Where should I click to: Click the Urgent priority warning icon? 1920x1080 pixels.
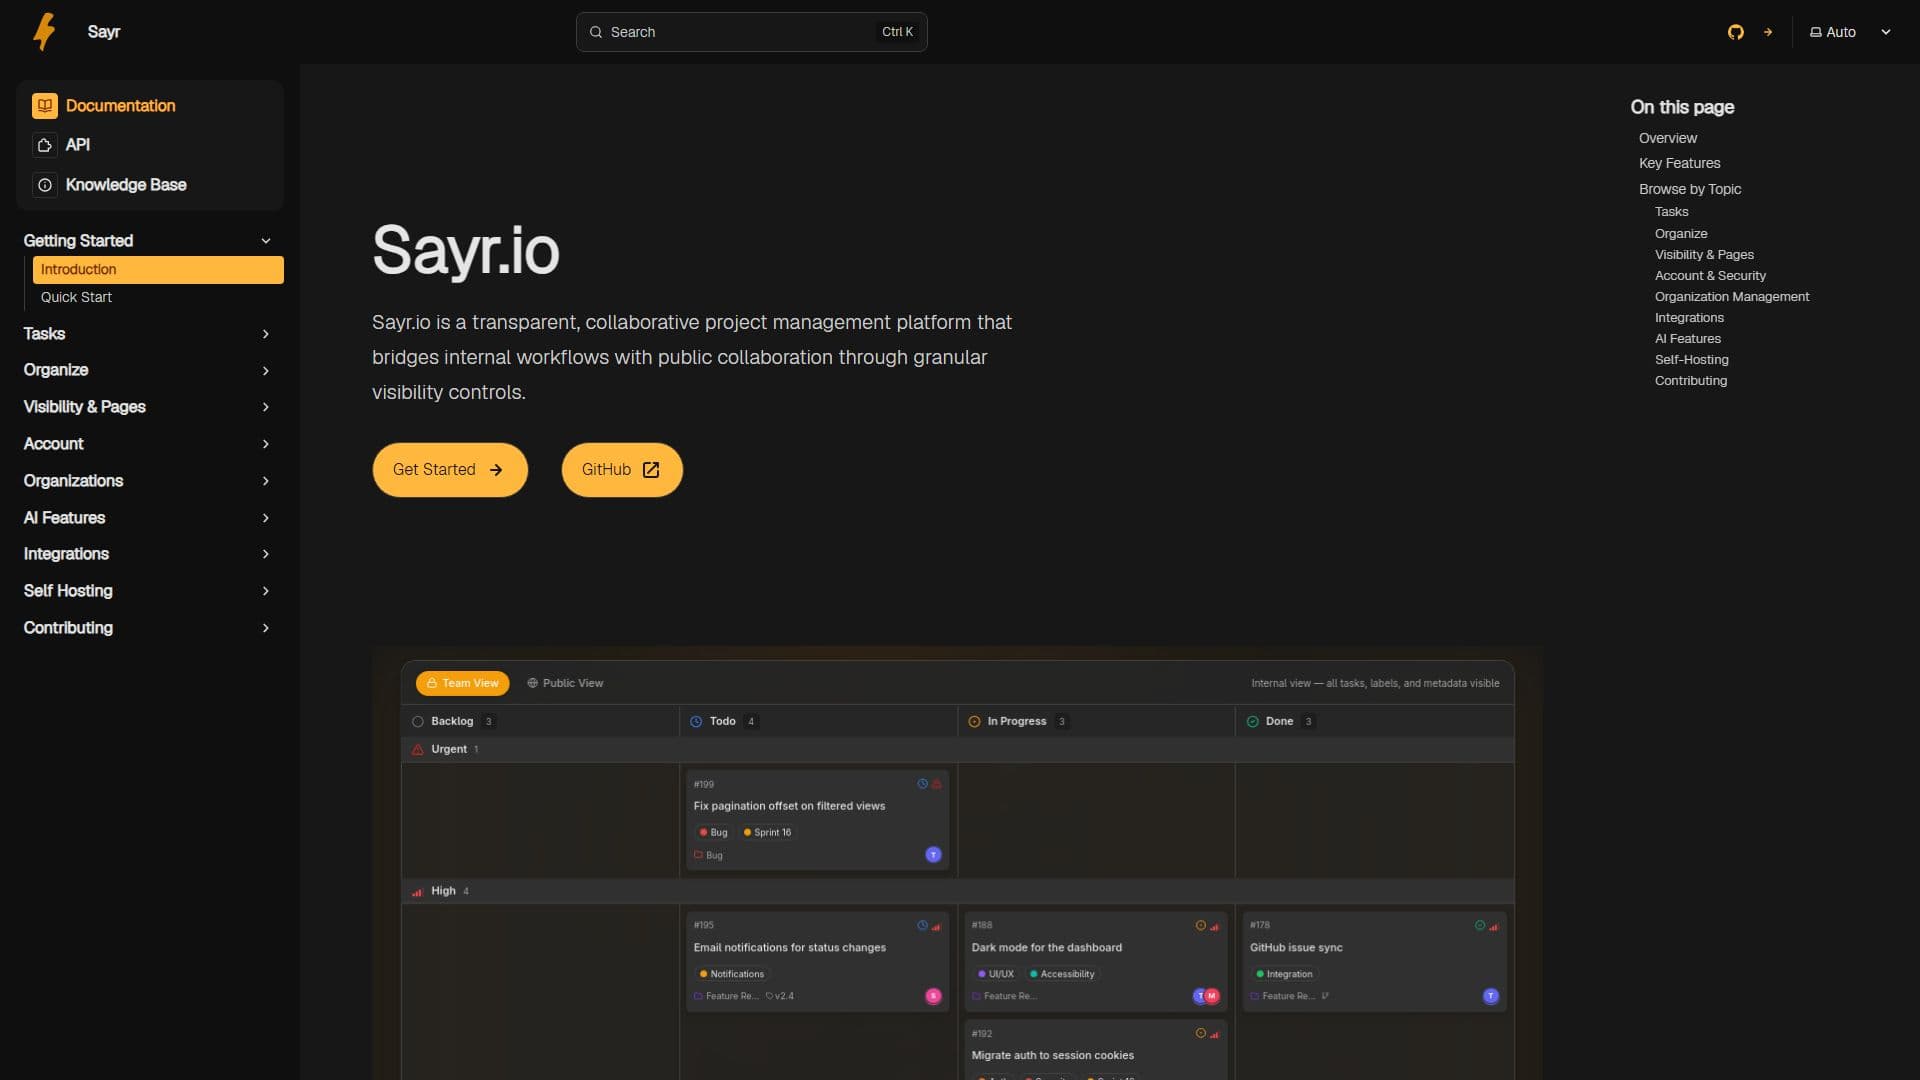click(x=418, y=750)
